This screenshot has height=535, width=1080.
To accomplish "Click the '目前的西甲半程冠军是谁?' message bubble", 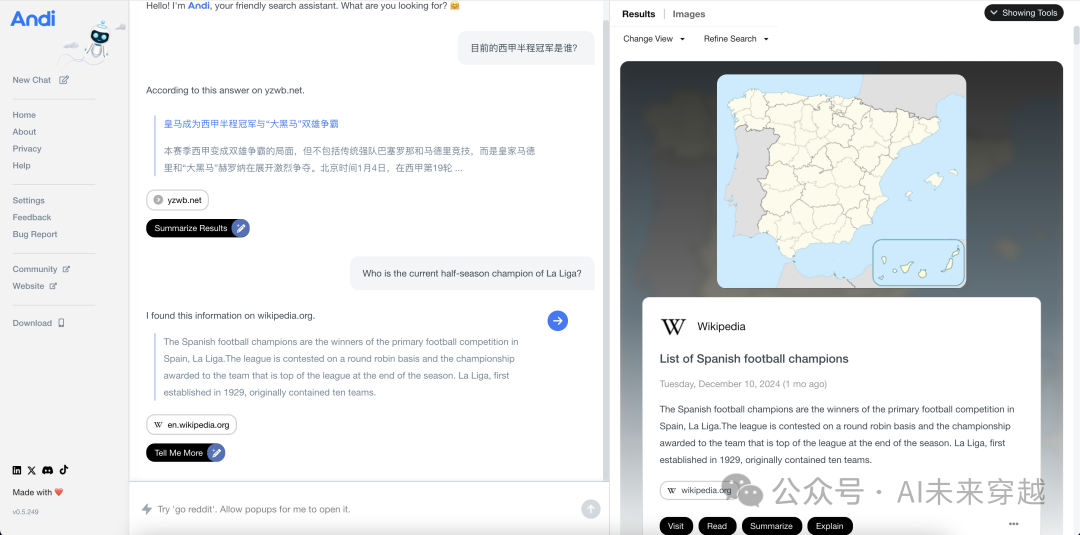I will click(526, 48).
